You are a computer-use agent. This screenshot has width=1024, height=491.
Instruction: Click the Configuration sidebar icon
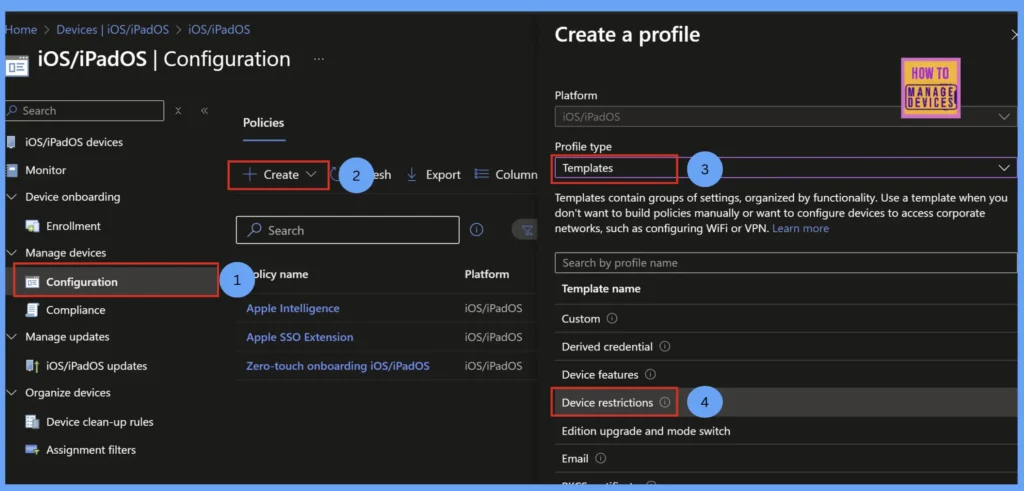(32, 282)
